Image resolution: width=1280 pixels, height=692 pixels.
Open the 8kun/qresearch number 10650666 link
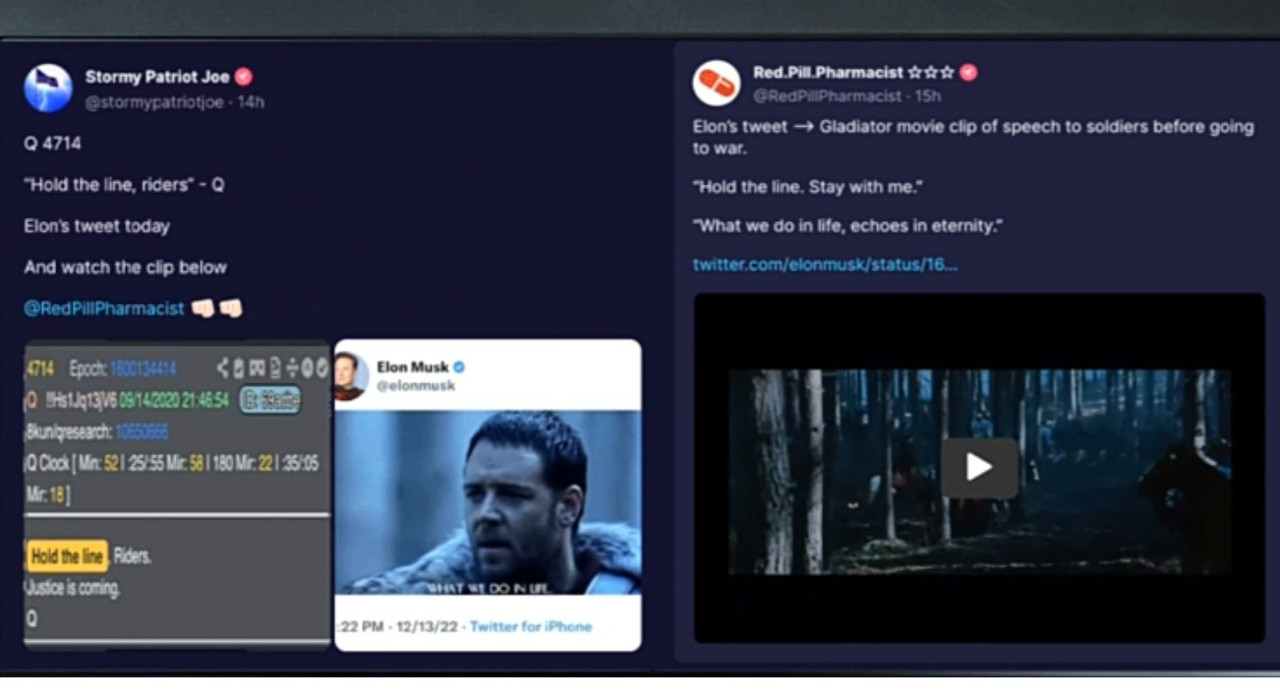click(141, 432)
